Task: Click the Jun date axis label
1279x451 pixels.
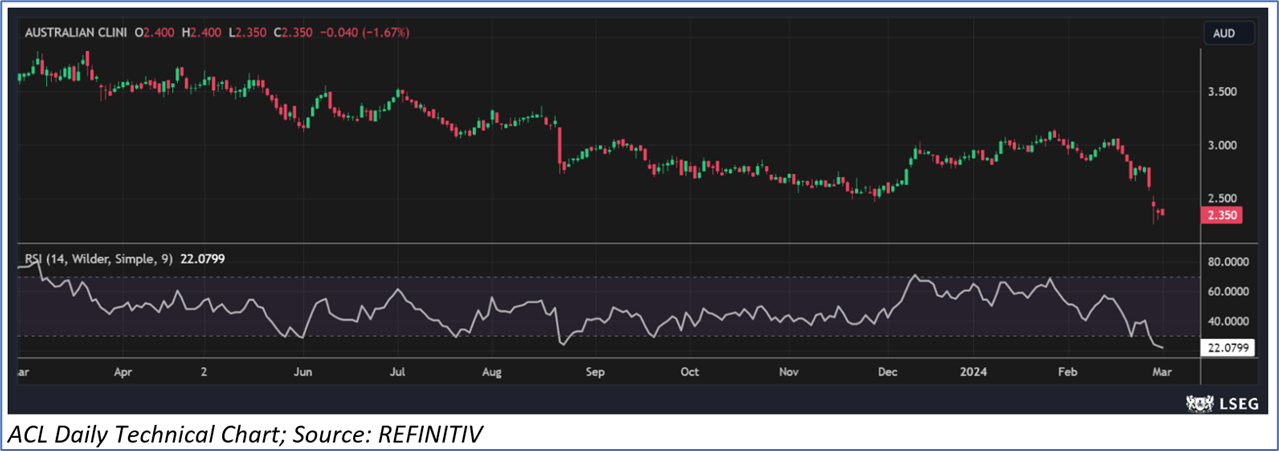Action: pyautogui.click(x=304, y=372)
